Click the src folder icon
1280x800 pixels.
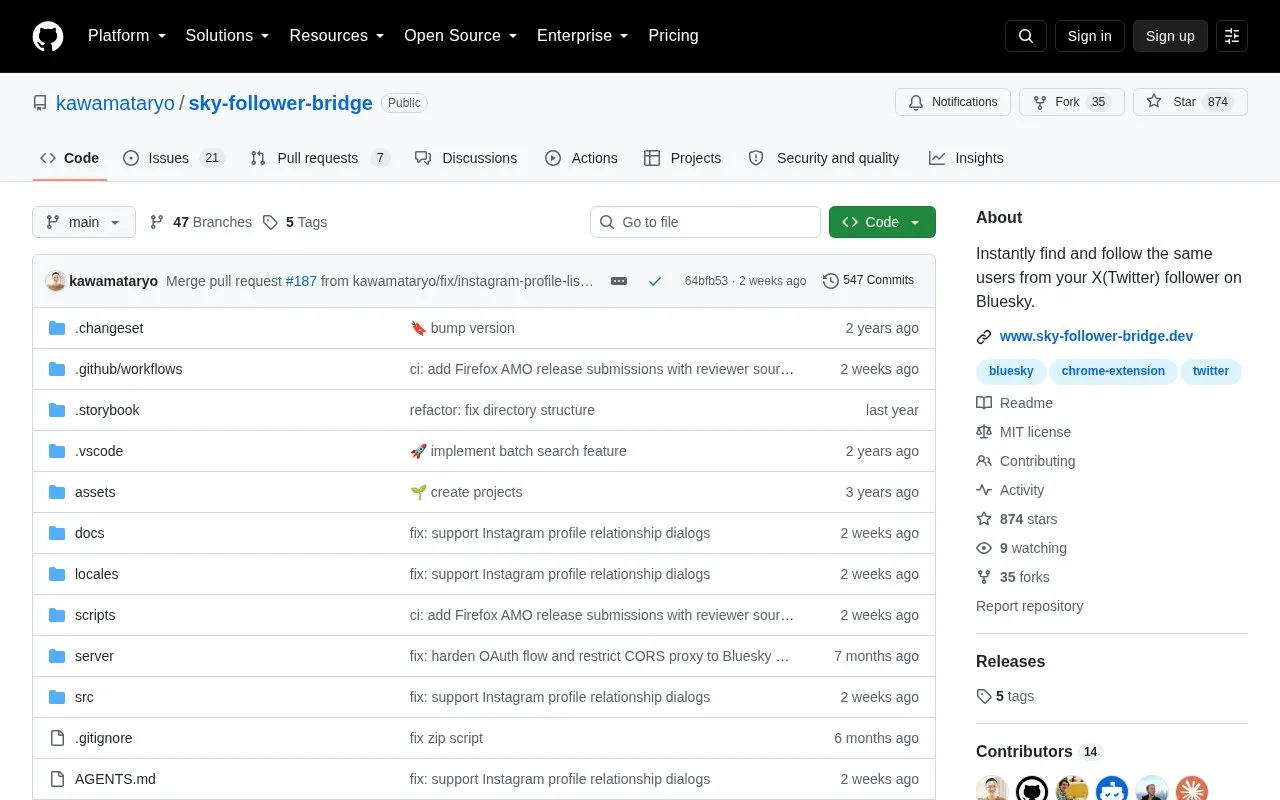[57, 697]
